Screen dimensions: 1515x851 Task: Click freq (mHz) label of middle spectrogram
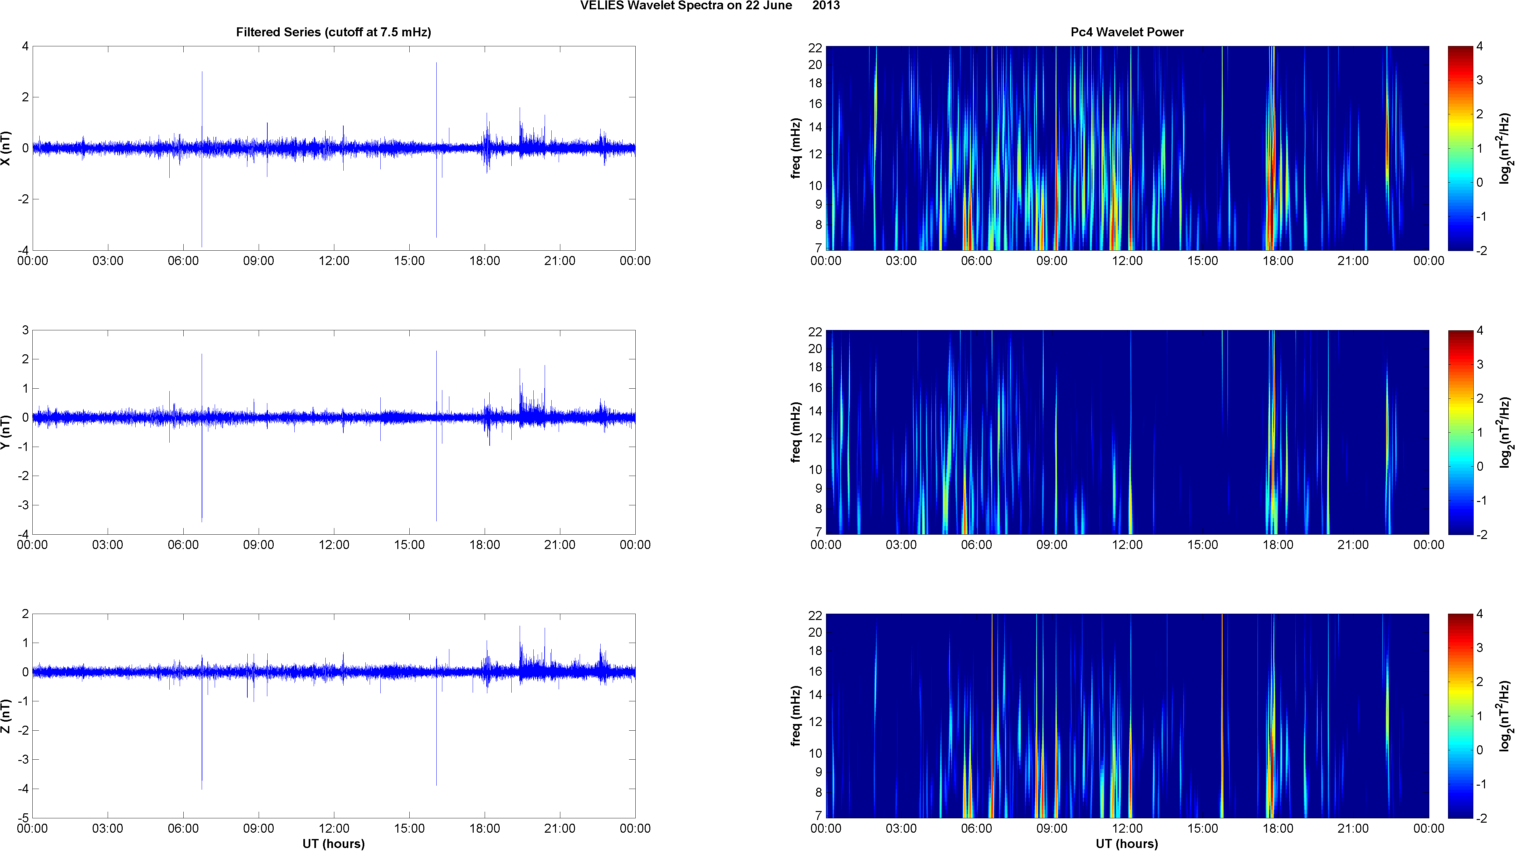coord(796,432)
